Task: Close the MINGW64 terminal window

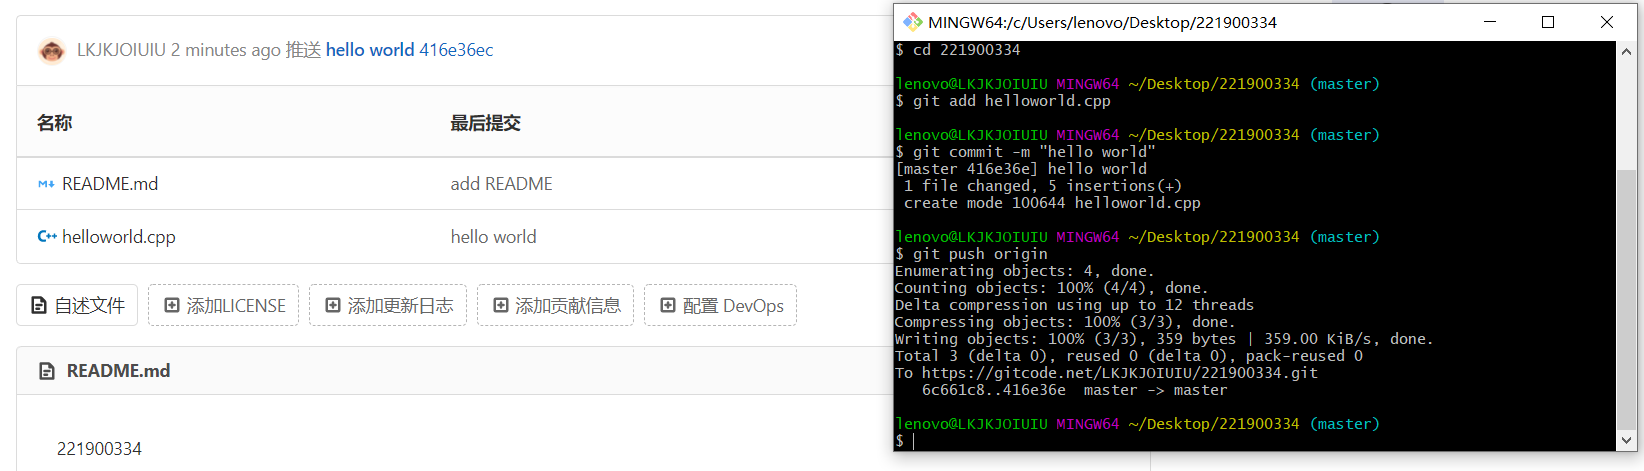Action: coord(1607,22)
